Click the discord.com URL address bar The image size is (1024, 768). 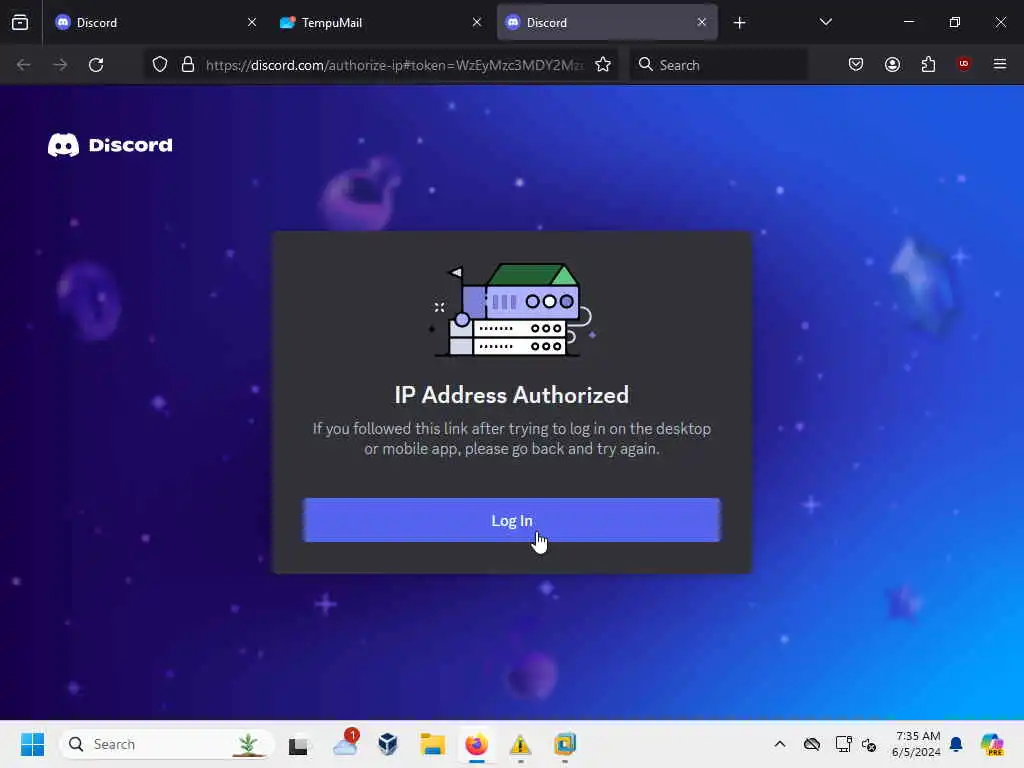394,65
